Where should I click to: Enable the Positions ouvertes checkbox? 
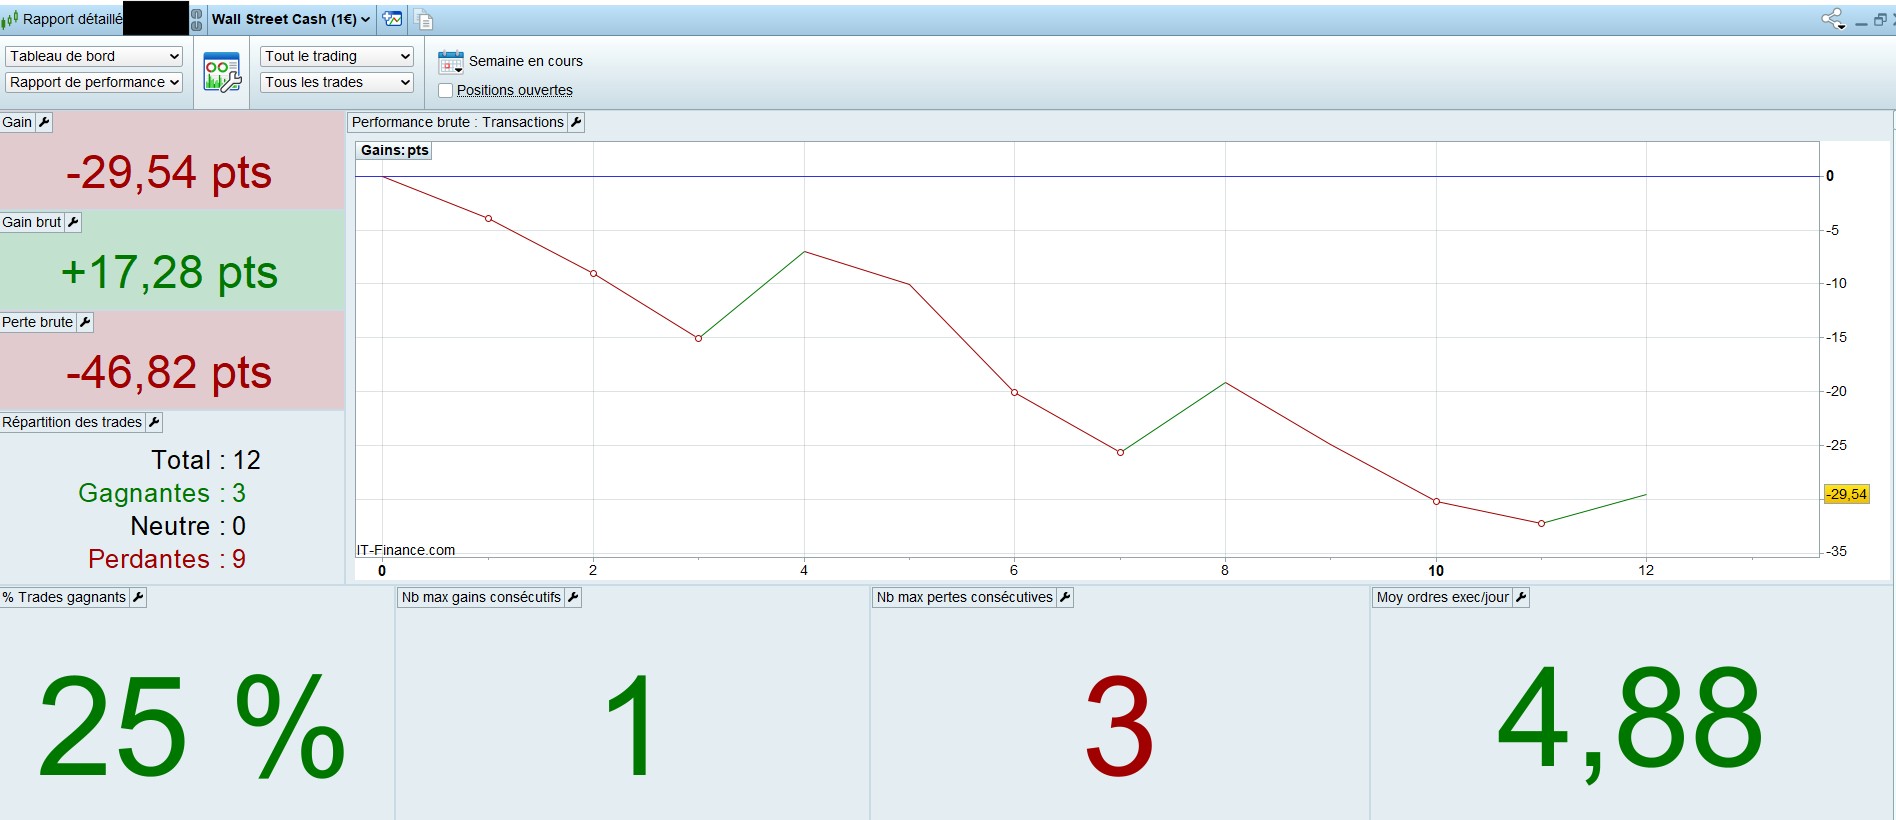[446, 90]
